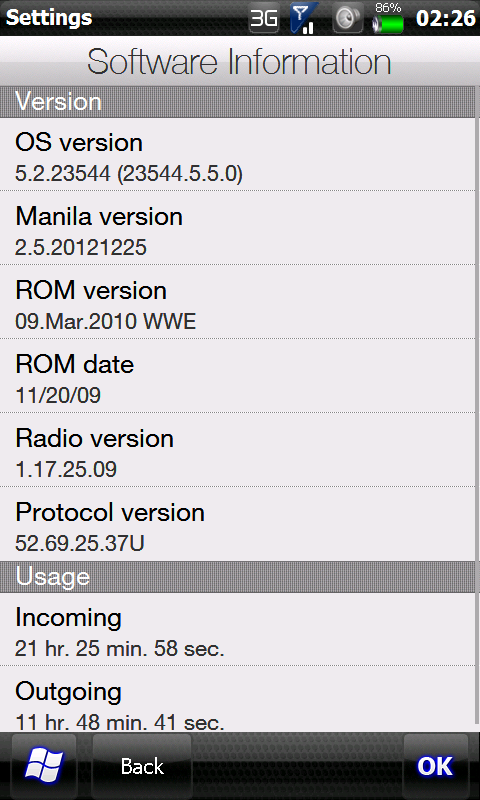Select the OS version entry
Screen dimensions: 480x800
coord(238,155)
